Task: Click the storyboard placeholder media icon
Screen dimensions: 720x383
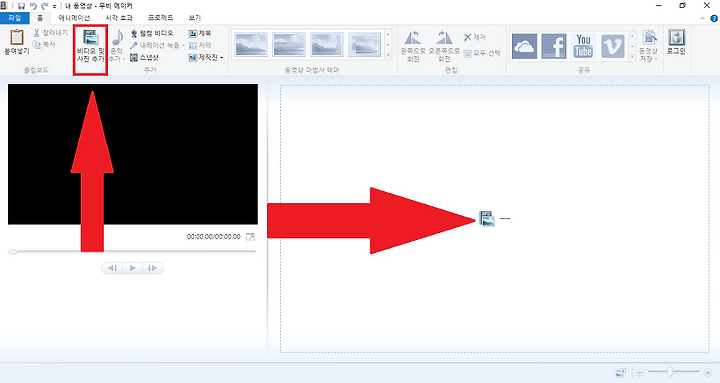Action: pyautogui.click(x=487, y=219)
